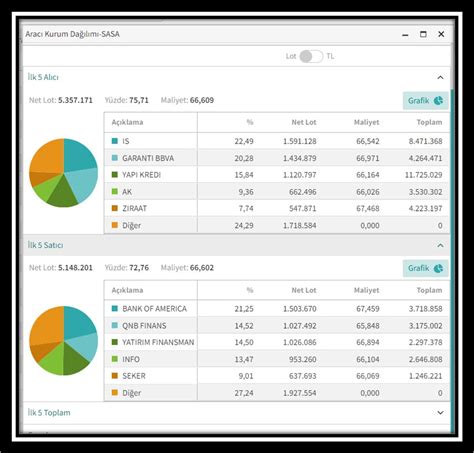Click buyers Yüzde value 75,71
474x453 pixels.
pyautogui.click(x=139, y=100)
